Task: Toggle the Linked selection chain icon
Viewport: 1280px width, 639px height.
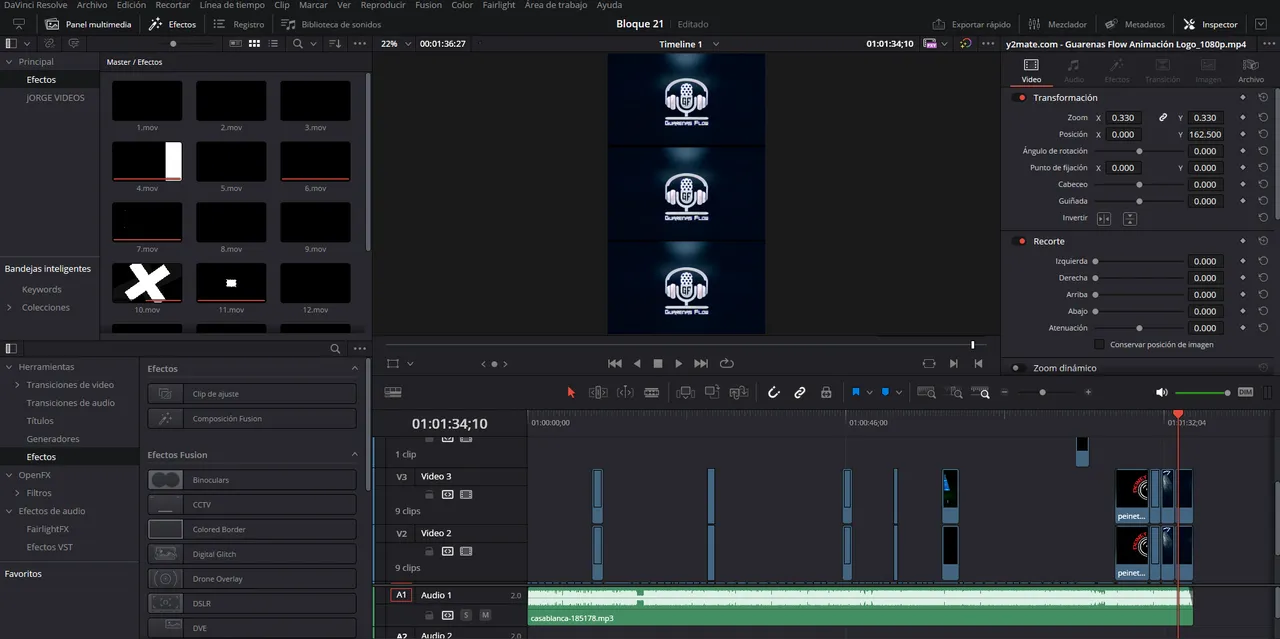Action: point(800,393)
